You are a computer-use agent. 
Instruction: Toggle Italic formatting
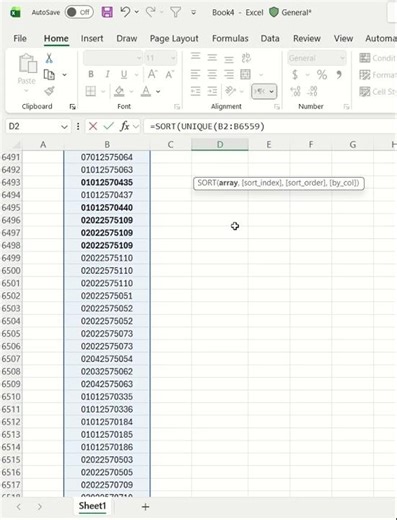(x=107, y=74)
